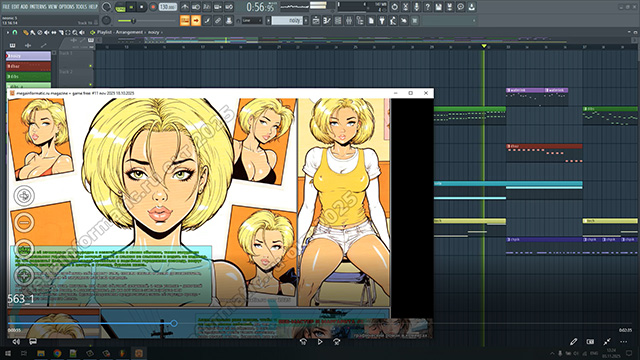Toggle song/pattern mode switch

pyautogui.click(x=121, y=7)
